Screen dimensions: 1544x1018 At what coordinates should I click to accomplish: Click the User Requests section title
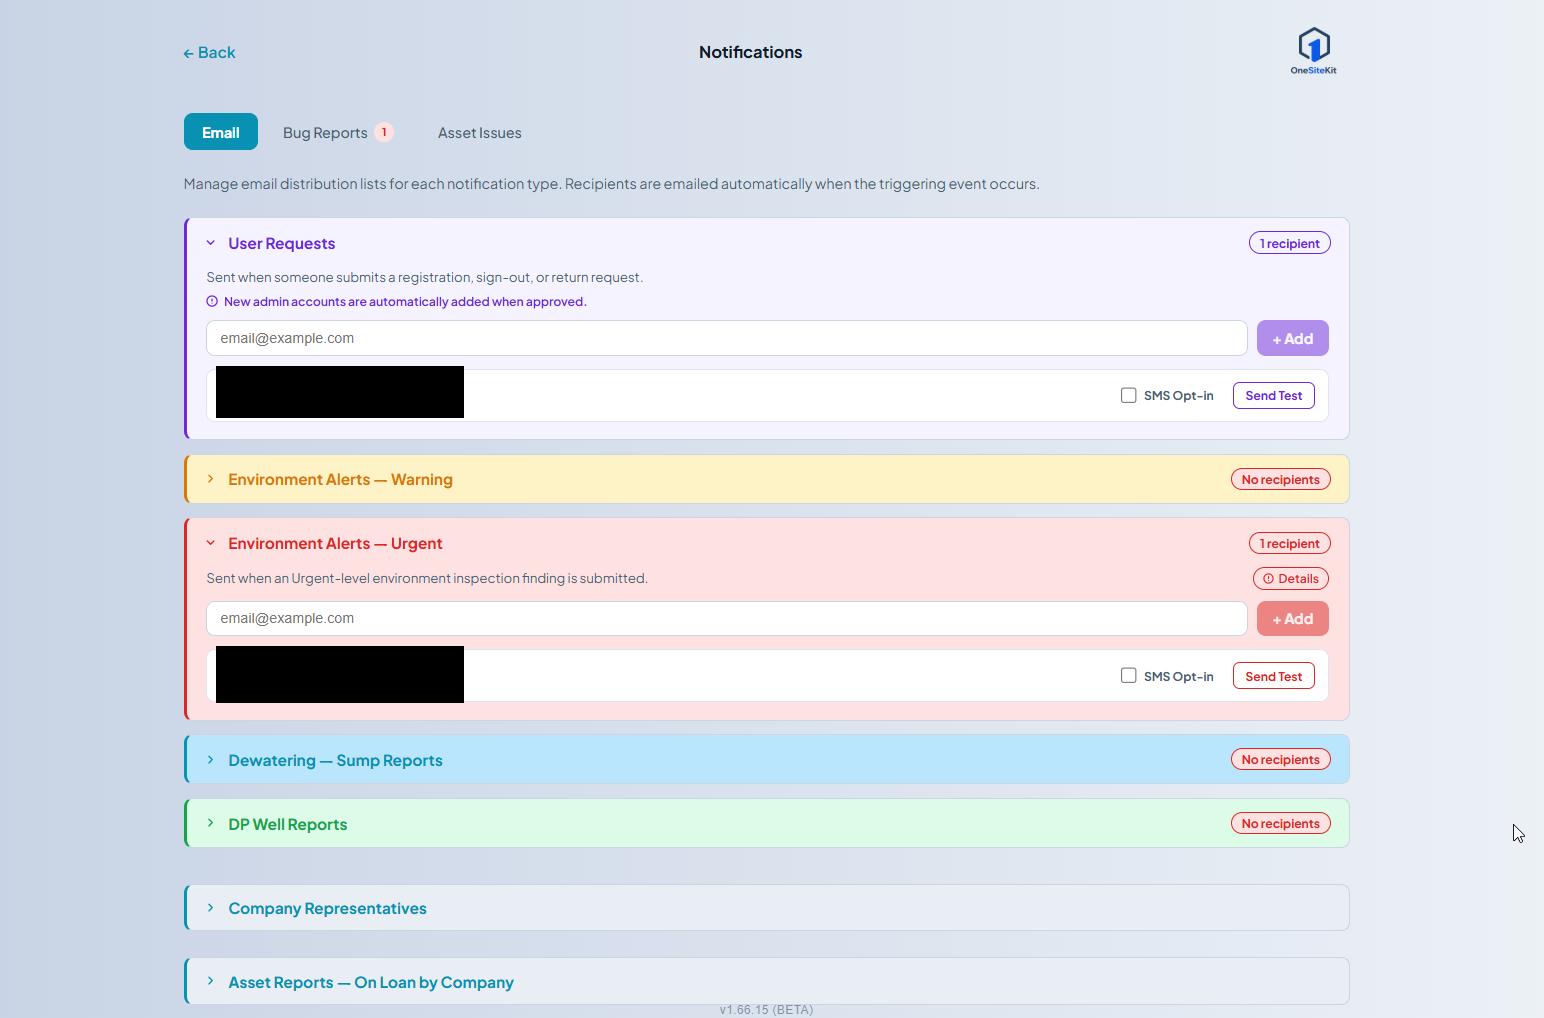tap(282, 243)
